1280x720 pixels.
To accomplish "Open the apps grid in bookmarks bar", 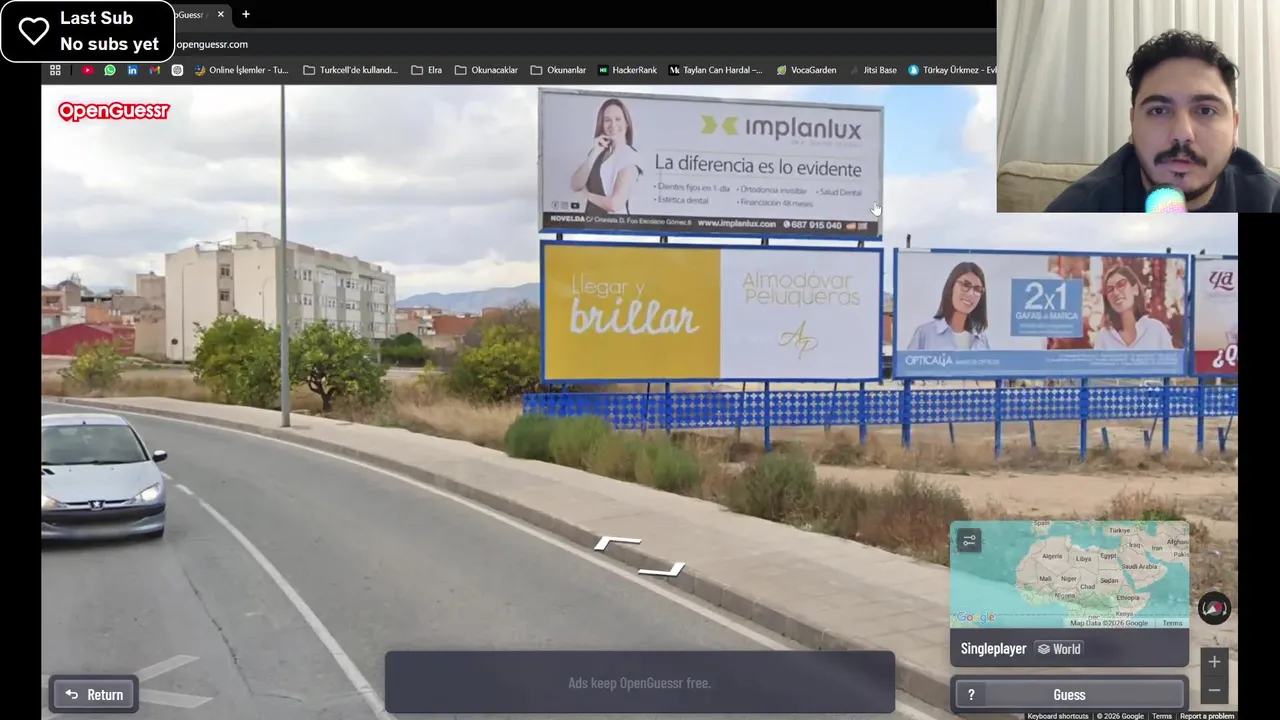I will pos(55,70).
